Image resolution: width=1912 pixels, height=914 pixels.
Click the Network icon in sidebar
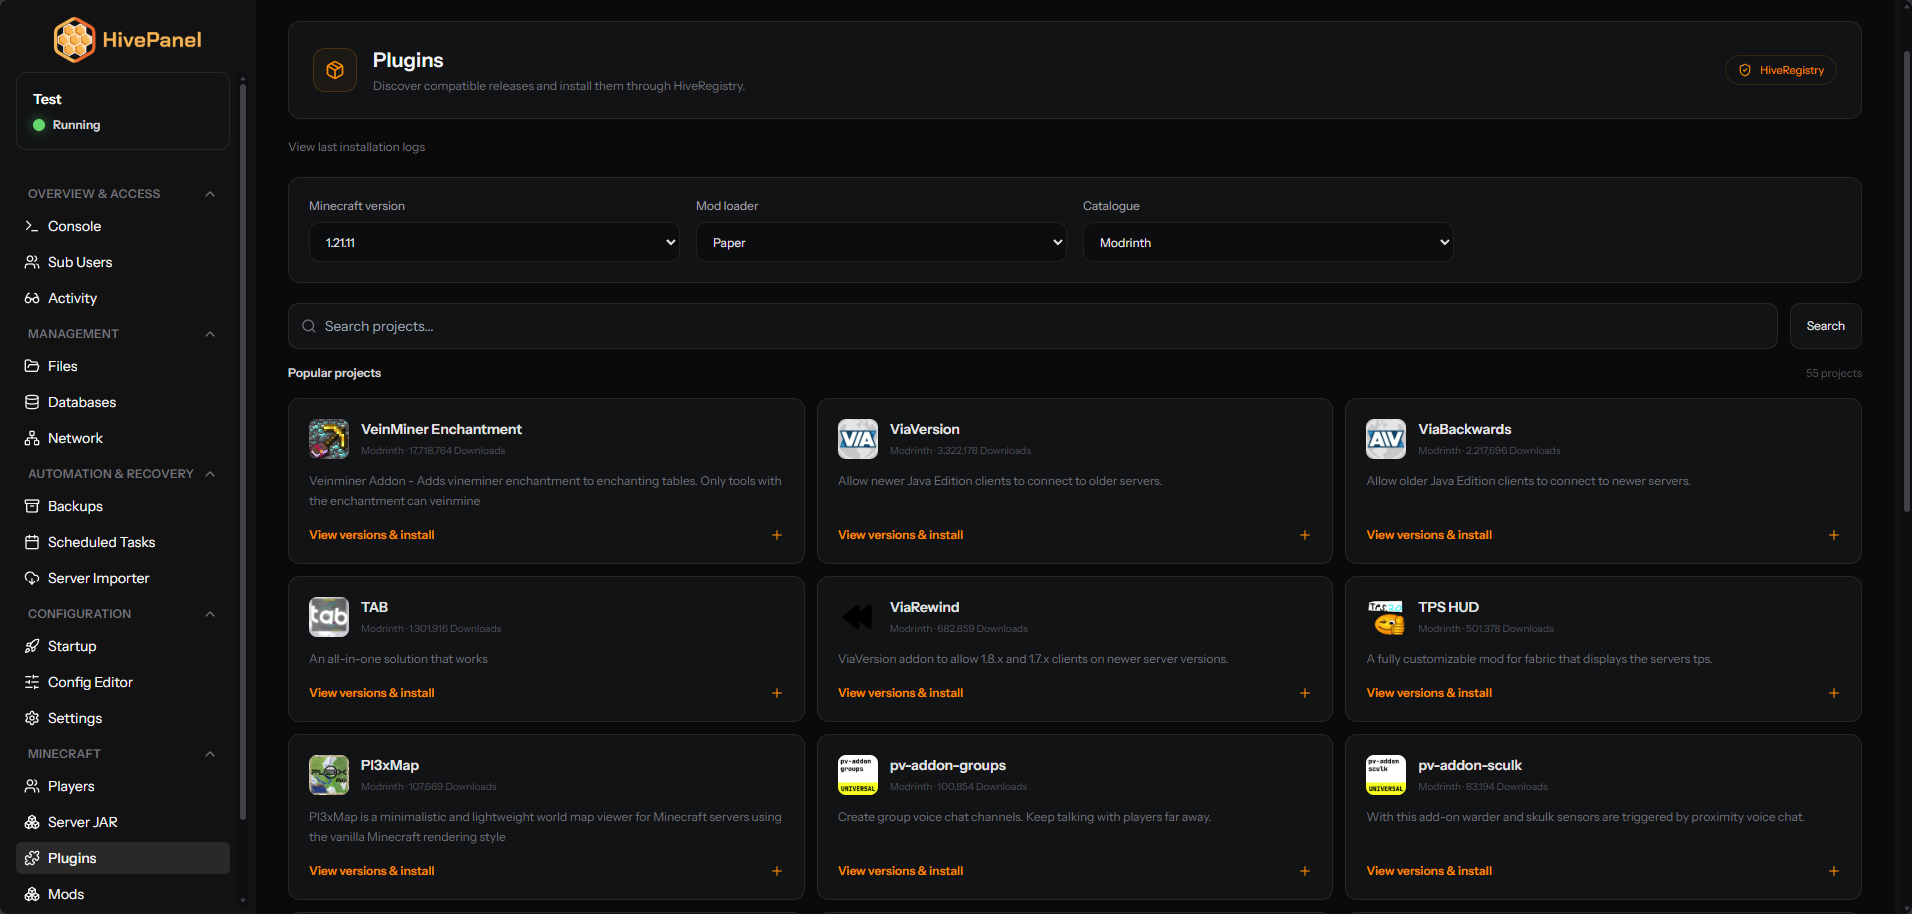(x=32, y=438)
